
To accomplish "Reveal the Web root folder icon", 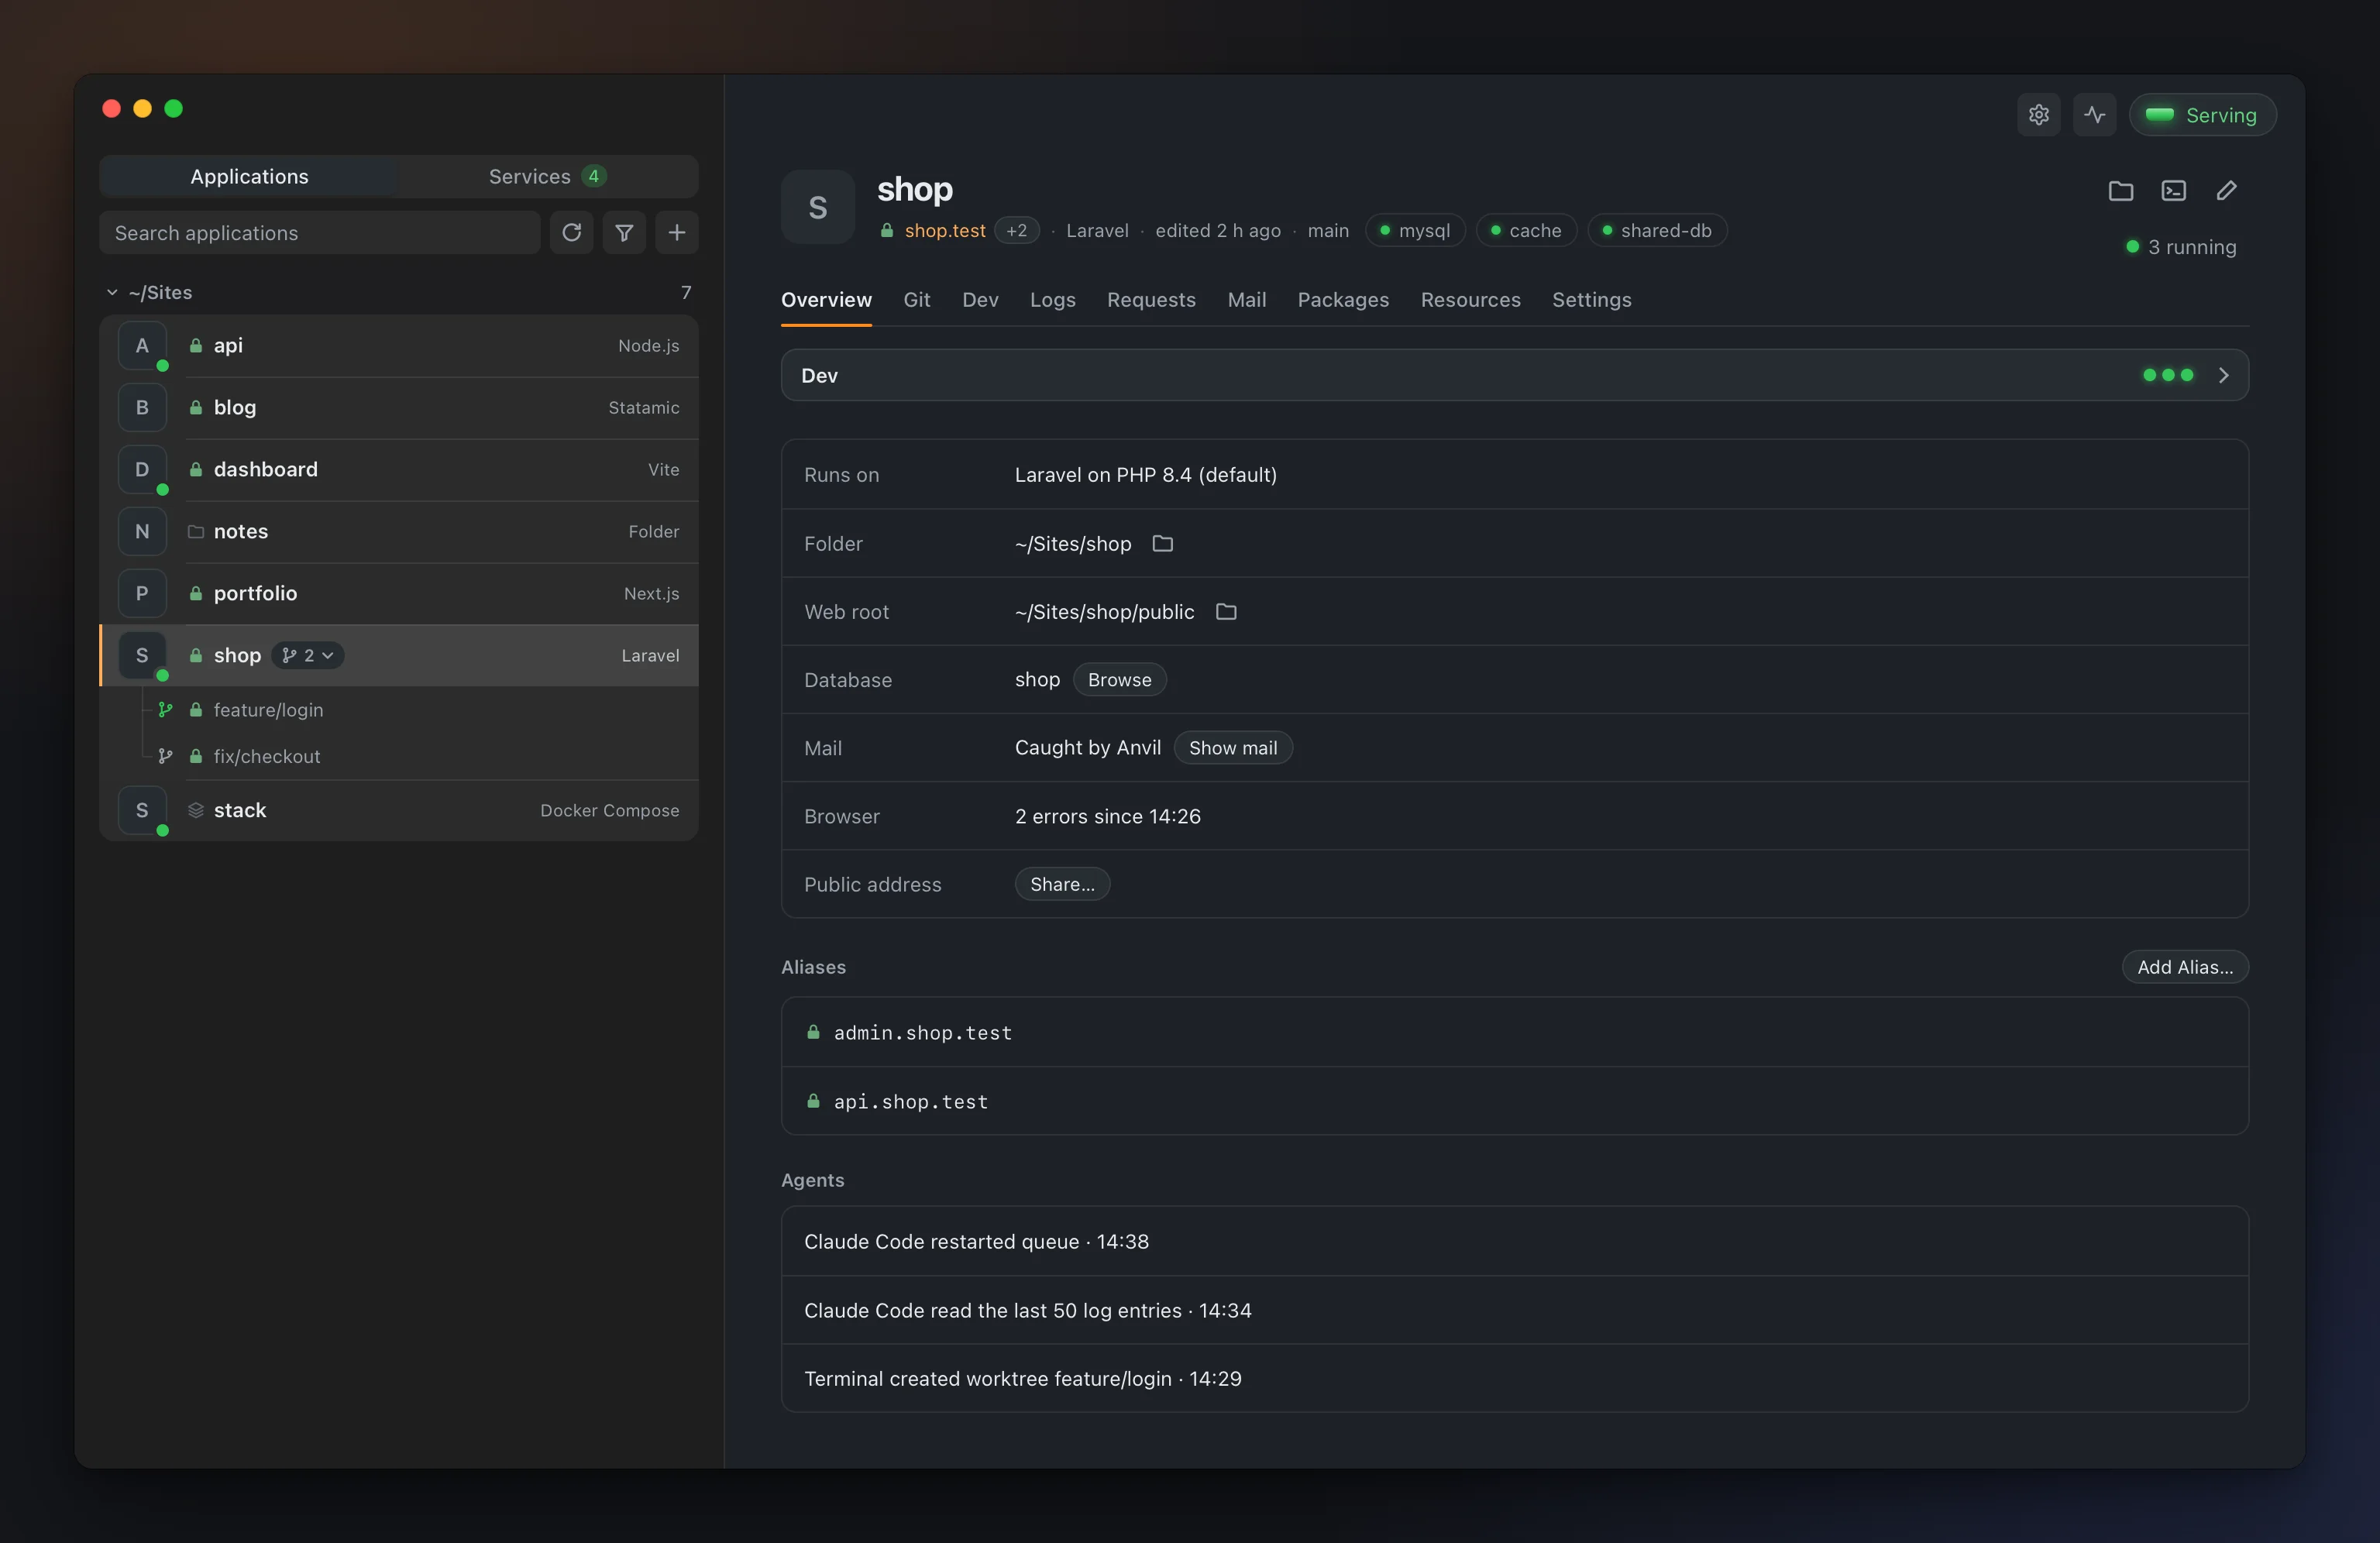I will (x=1226, y=611).
